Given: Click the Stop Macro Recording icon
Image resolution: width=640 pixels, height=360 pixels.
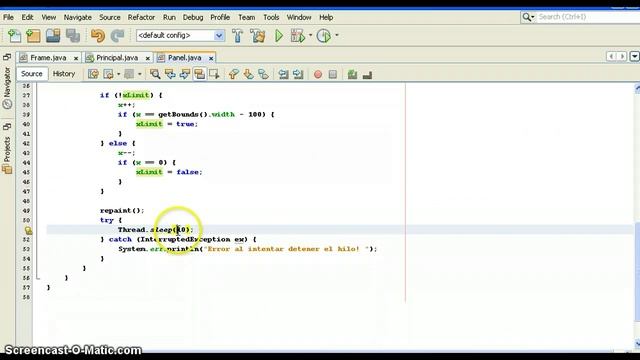Looking at the screenshot, I should [333, 74].
